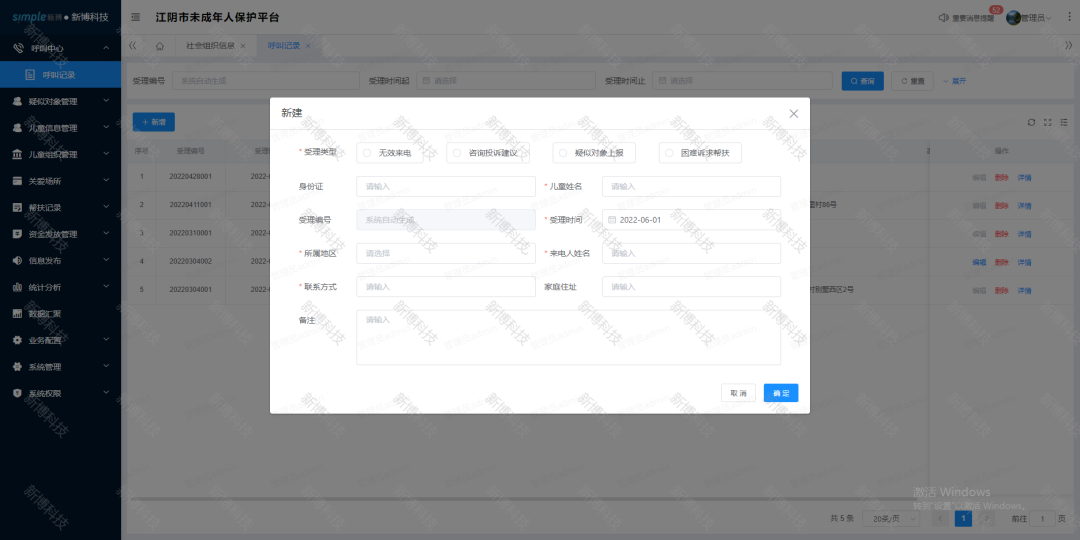
Task: Click the tabs scroll-right double chevron
Action: click(1068, 46)
